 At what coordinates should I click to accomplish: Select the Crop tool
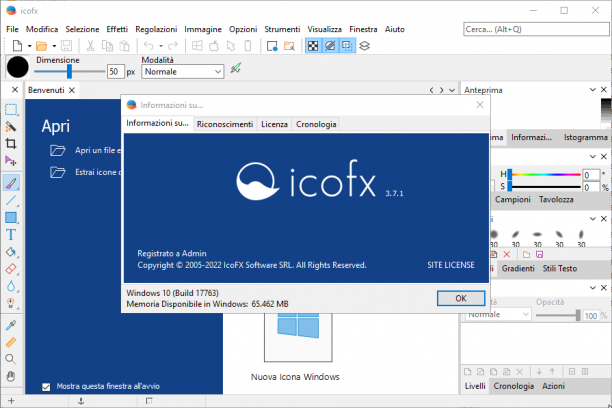11,143
